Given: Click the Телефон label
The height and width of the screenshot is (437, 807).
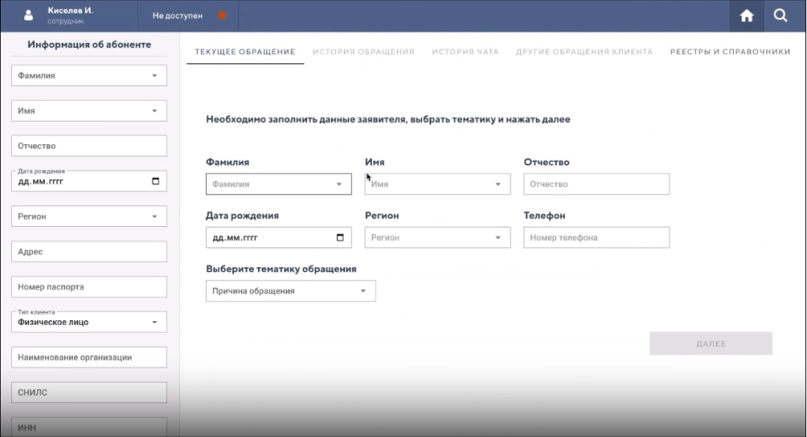Looking at the screenshot, I should point(545,216).
